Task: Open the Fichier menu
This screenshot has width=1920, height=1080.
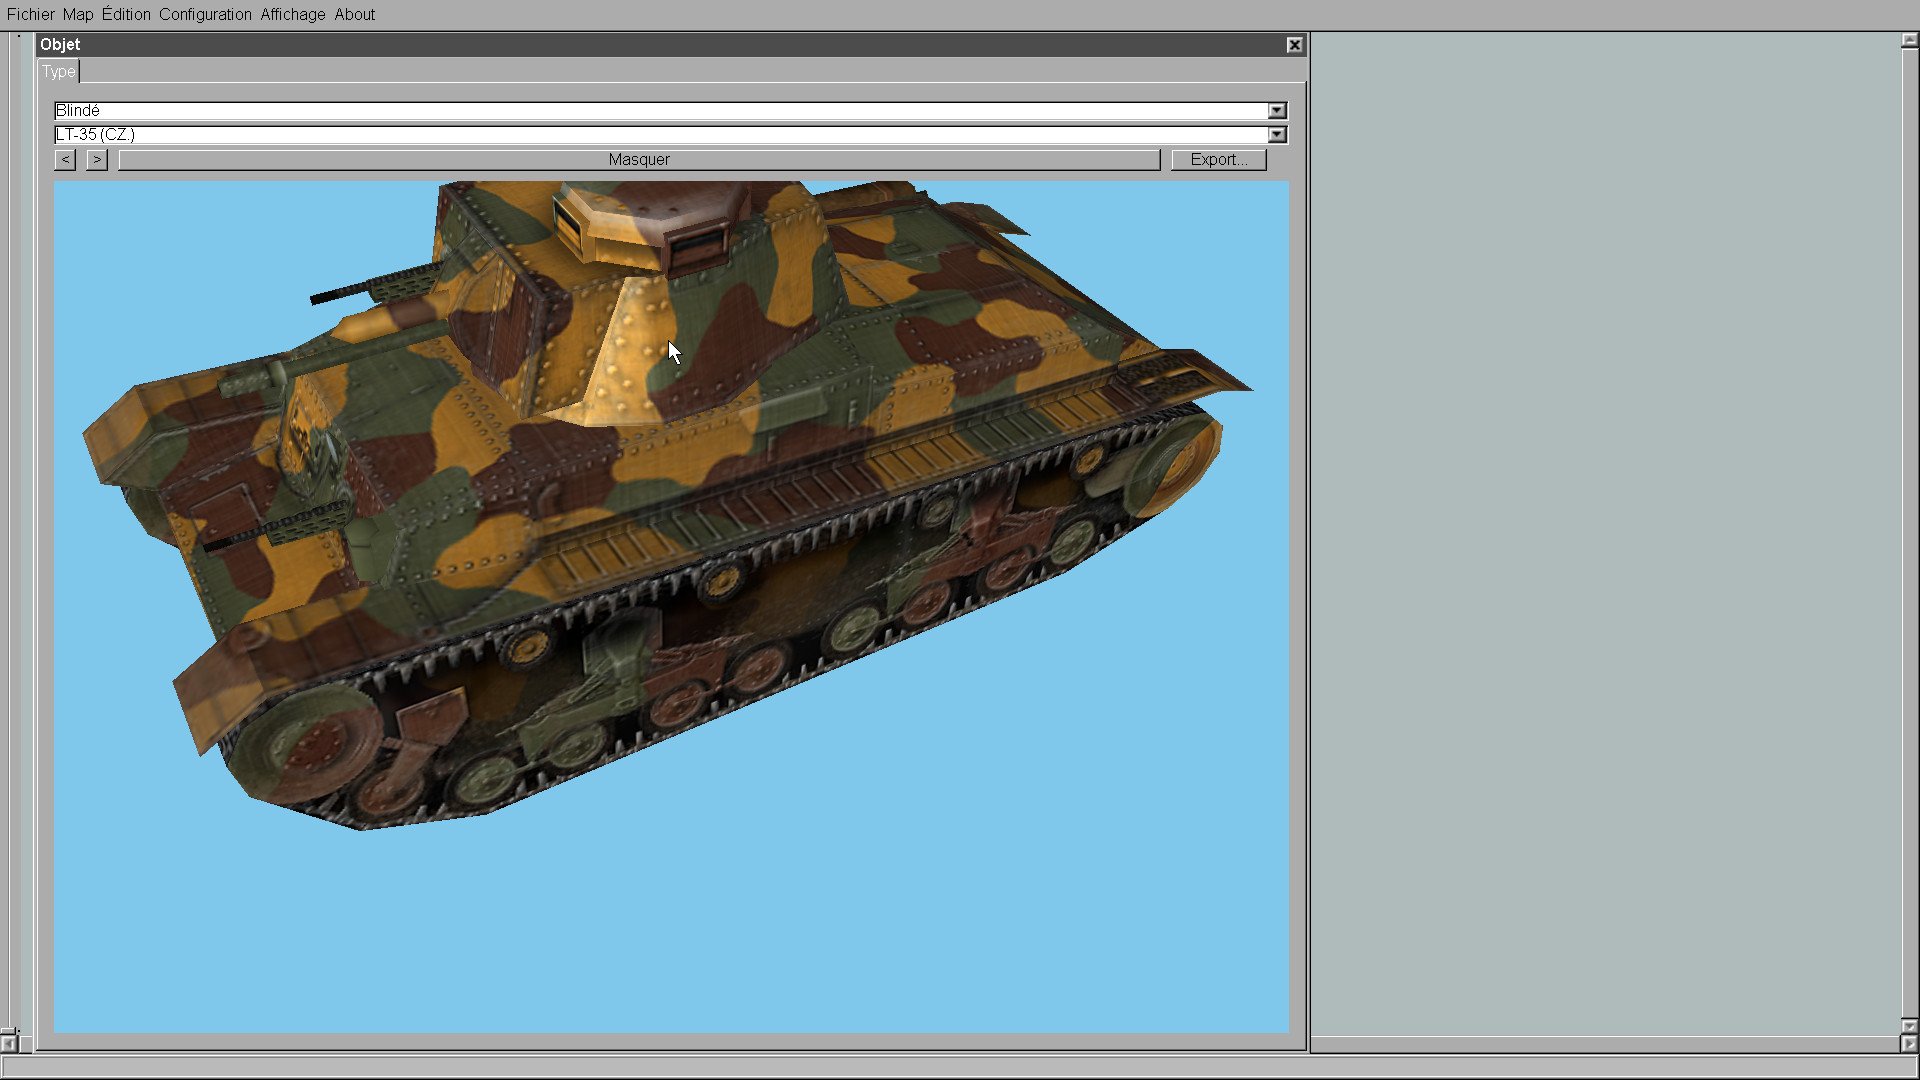Action: [x=30, y=14]
